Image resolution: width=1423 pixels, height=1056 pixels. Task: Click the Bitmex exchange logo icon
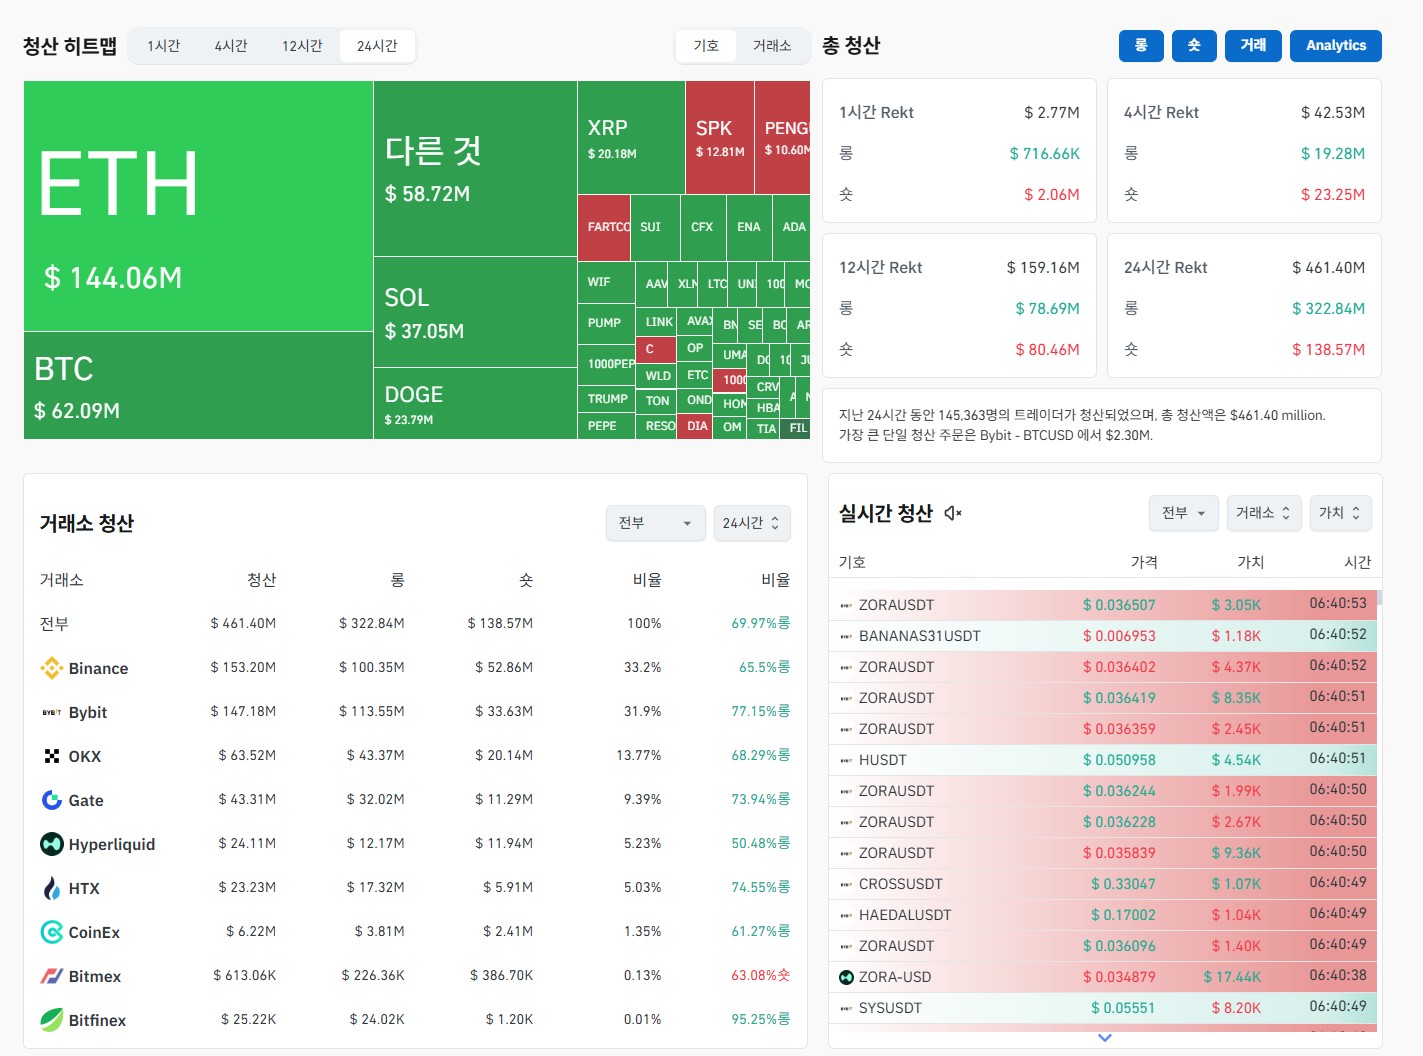pos(51,976)
